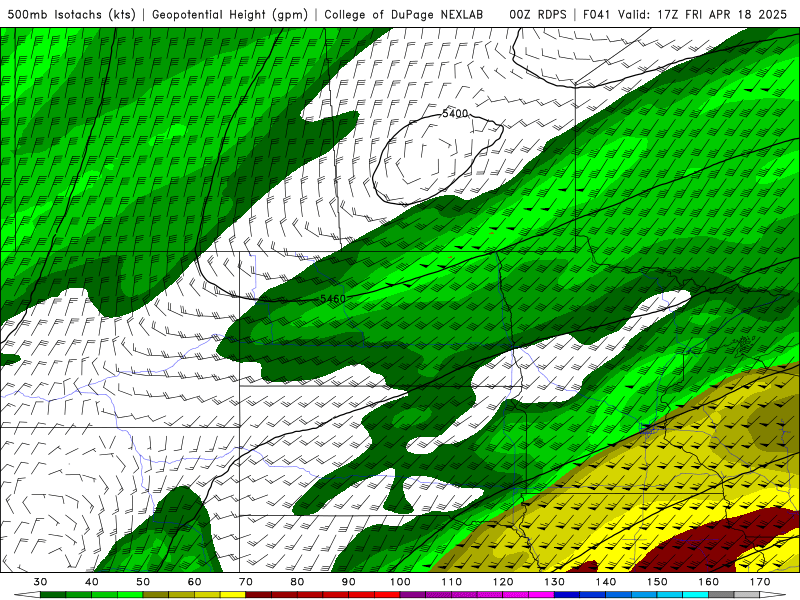Select the dark purple swatch starting at 100

click(x=413, y=595)
